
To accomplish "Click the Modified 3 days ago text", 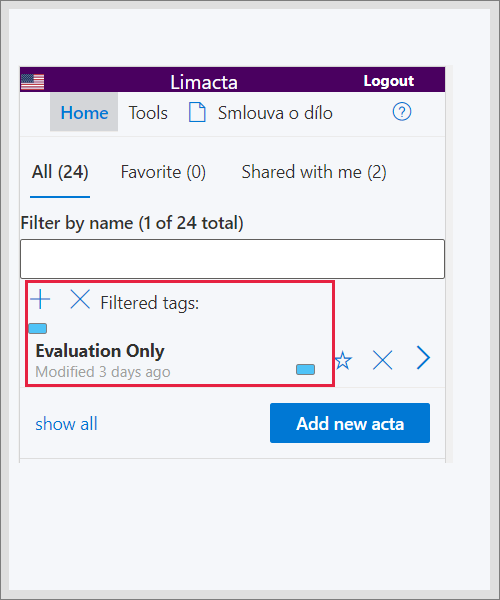I will (x=103, y=372).
